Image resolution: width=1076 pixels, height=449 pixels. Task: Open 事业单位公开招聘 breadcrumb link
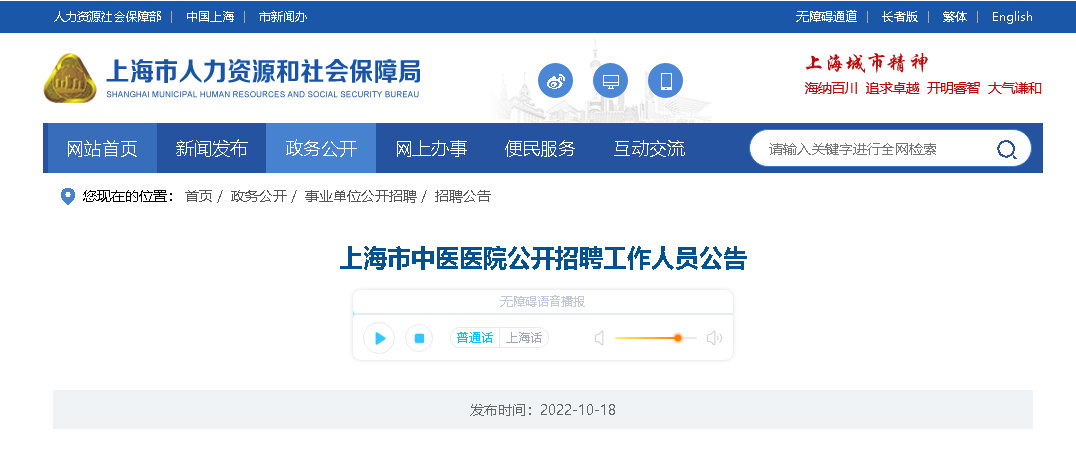point(360,196)
